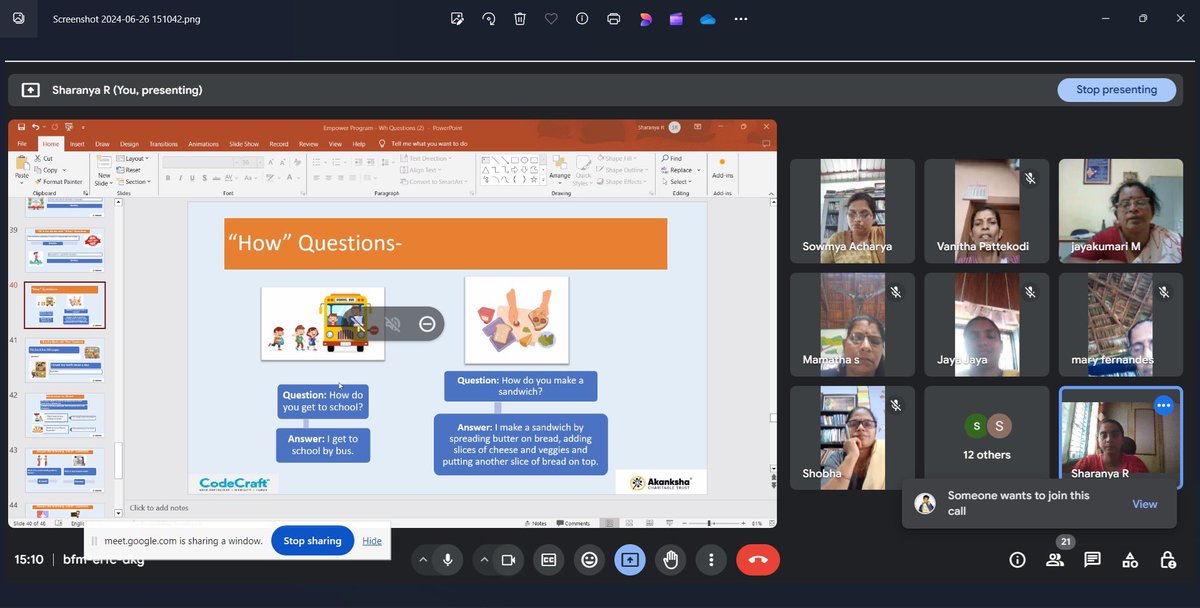
Task: Leave the call with the red button
Action: 758,560
